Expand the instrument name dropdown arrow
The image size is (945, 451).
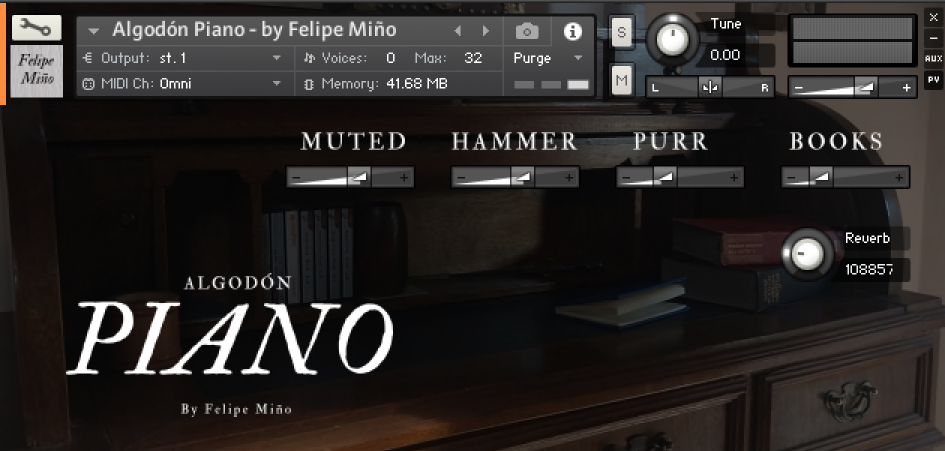93,31
